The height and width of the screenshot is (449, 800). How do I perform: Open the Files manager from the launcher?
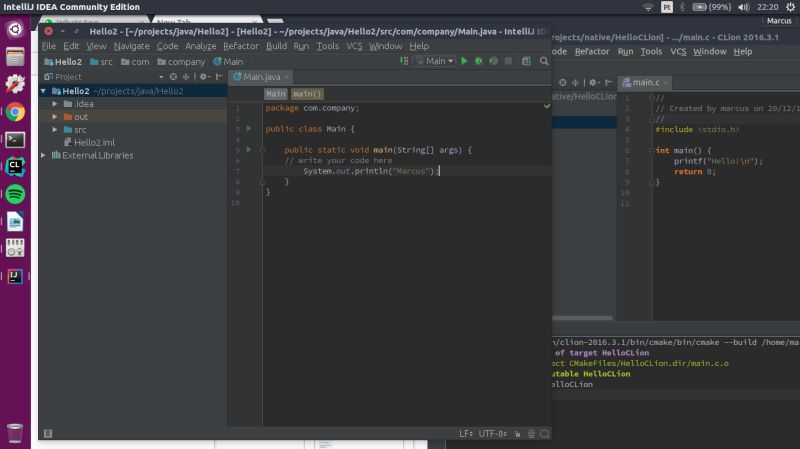(15, 57)
